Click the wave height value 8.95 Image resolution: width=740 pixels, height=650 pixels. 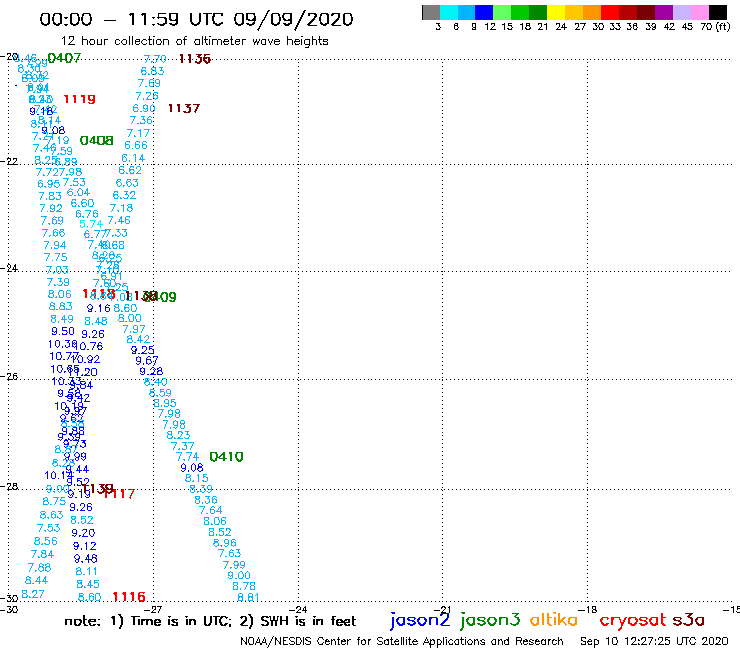[x=165, y=404]
